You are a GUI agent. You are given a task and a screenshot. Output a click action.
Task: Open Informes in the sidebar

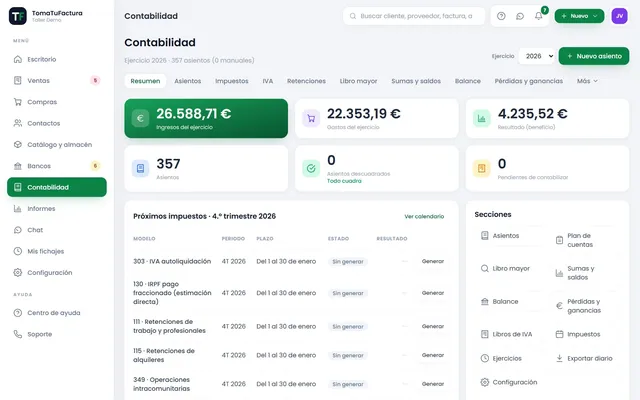[57, 209]
